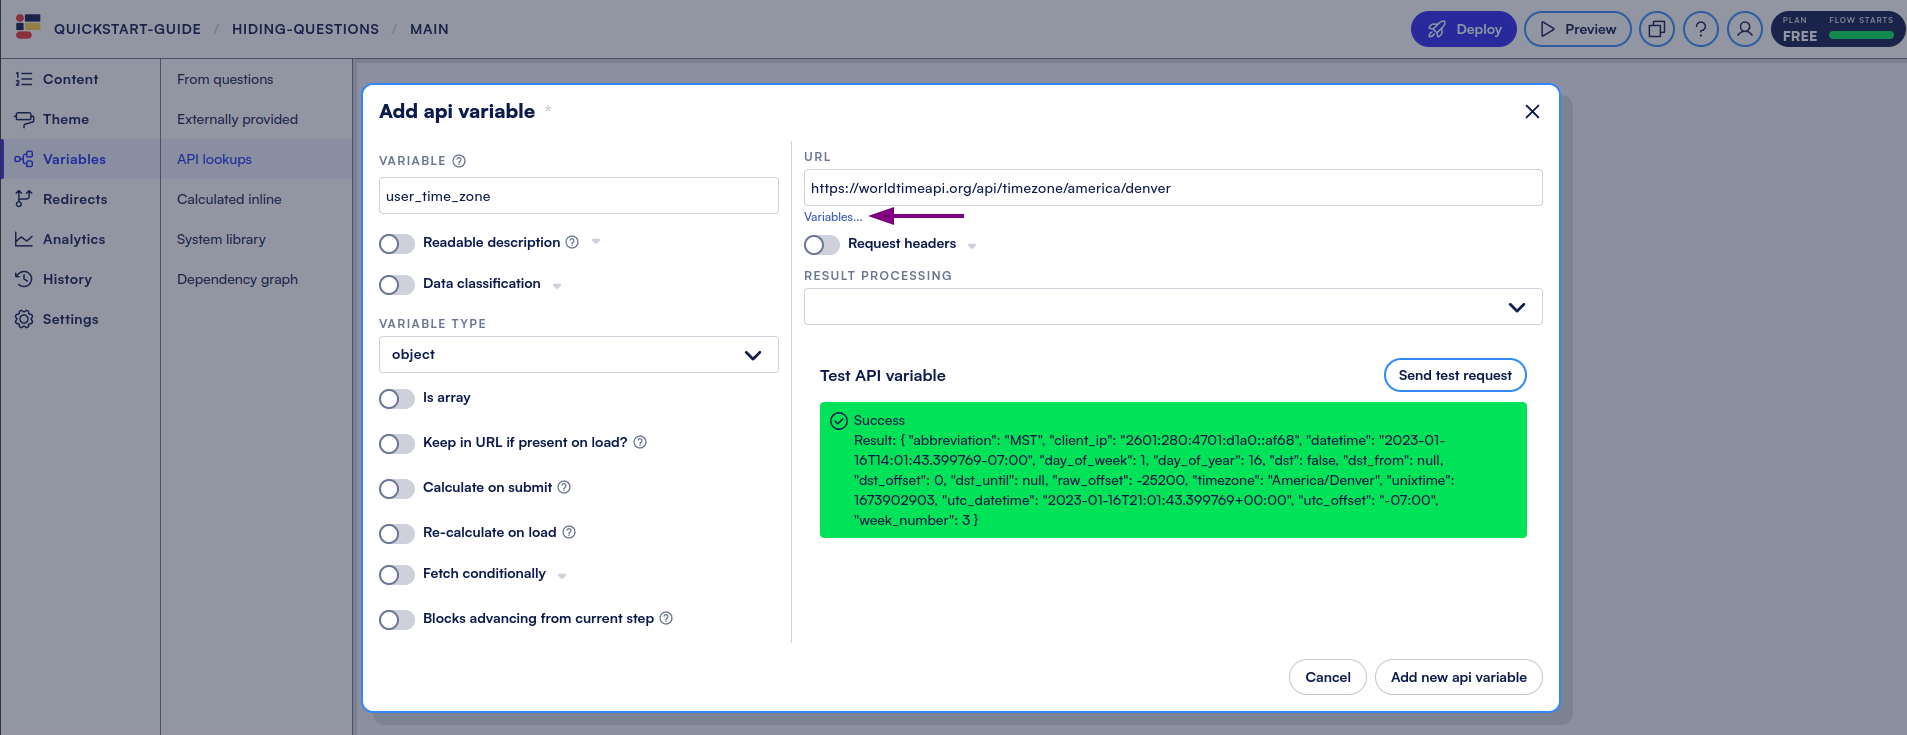1907x735 pixels.
Task: Click the help icon next to VARIABLE label
Action: click(x=459, y=161)
